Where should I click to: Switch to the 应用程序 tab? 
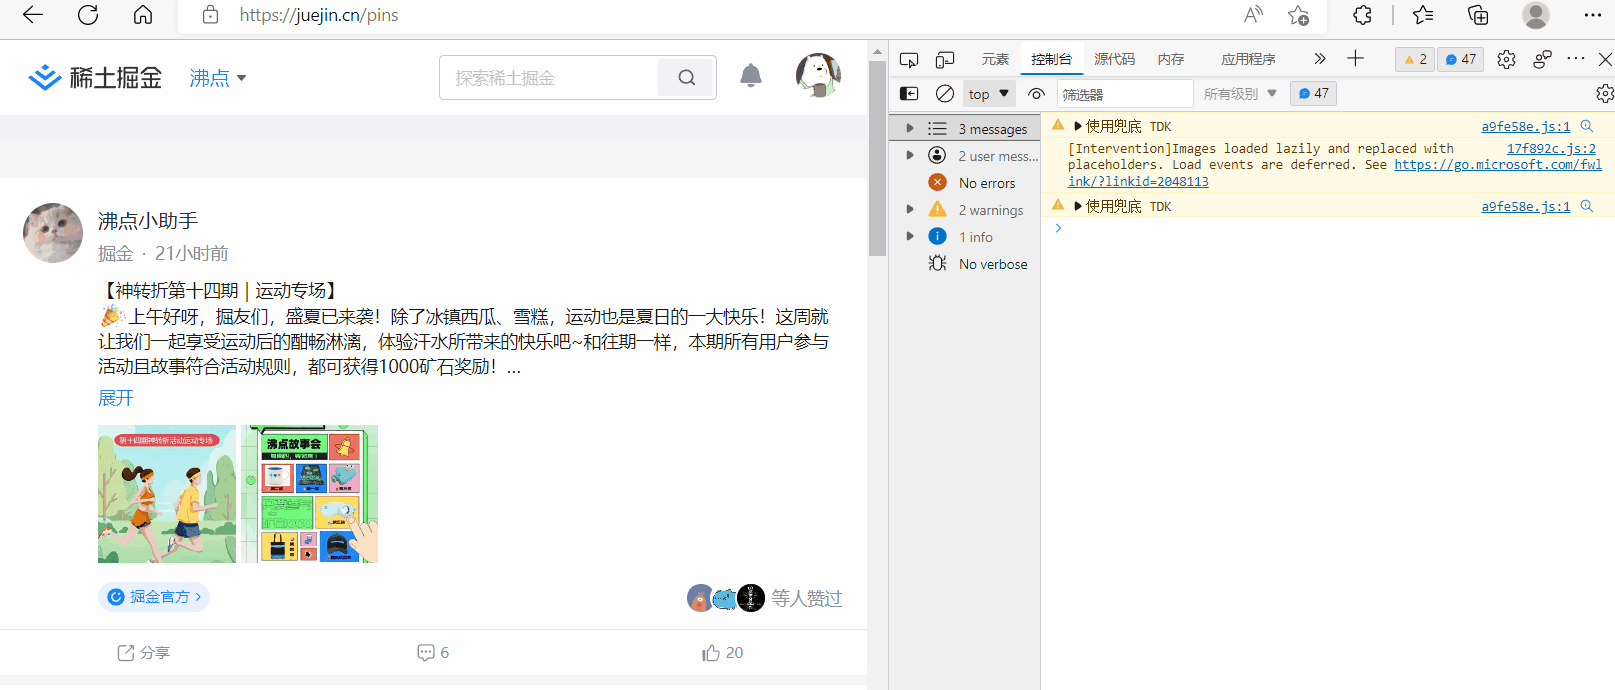tap(1248, 59)
